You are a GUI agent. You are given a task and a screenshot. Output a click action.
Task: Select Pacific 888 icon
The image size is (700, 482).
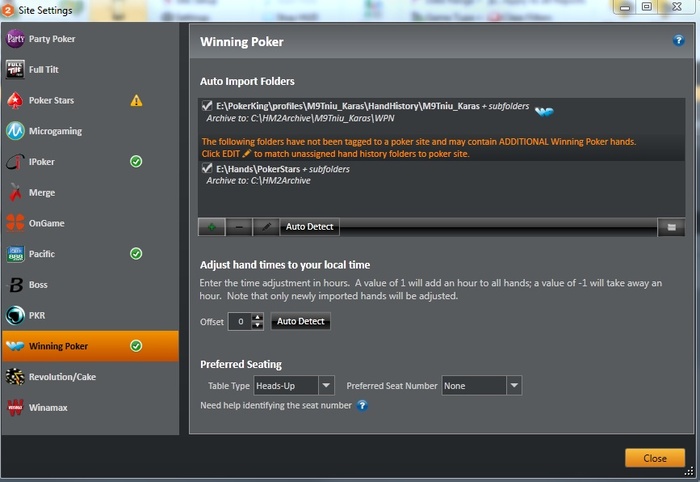pyautogui.click(x=15, y=254)
